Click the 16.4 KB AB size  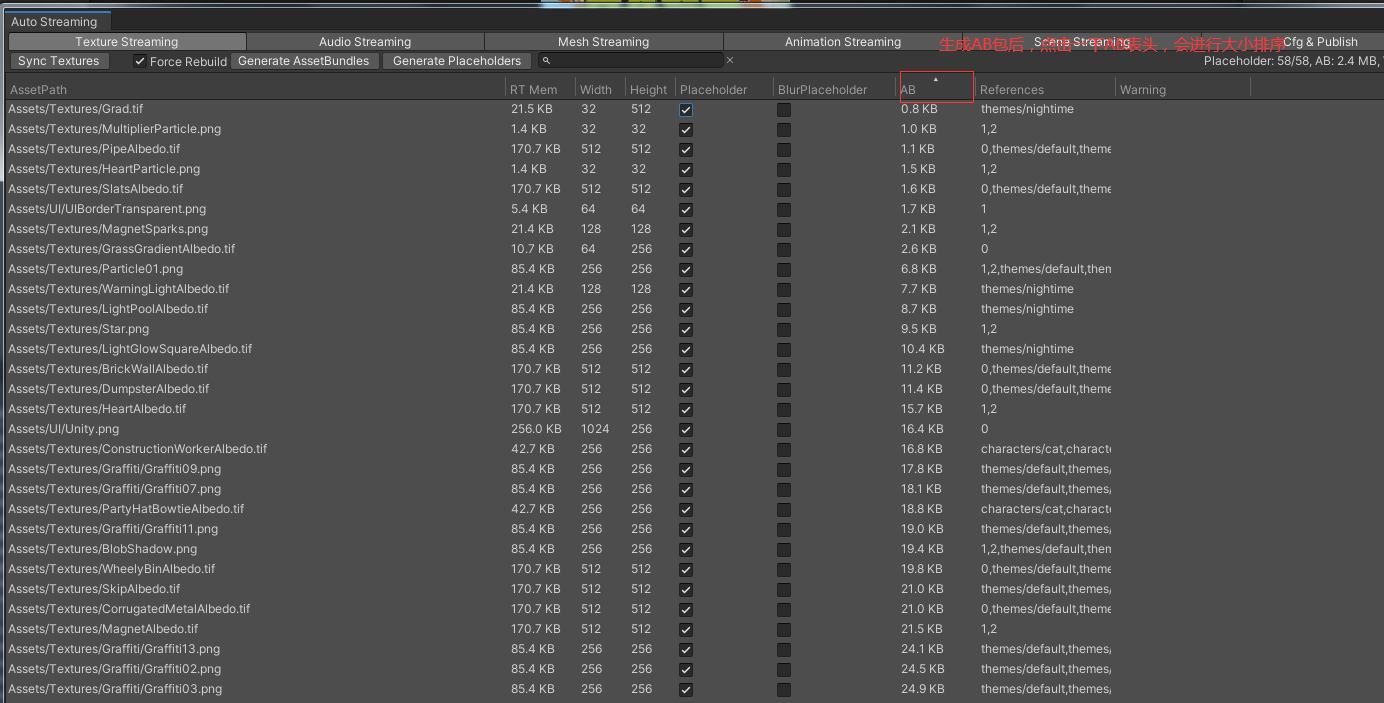[x=922, y=429]
